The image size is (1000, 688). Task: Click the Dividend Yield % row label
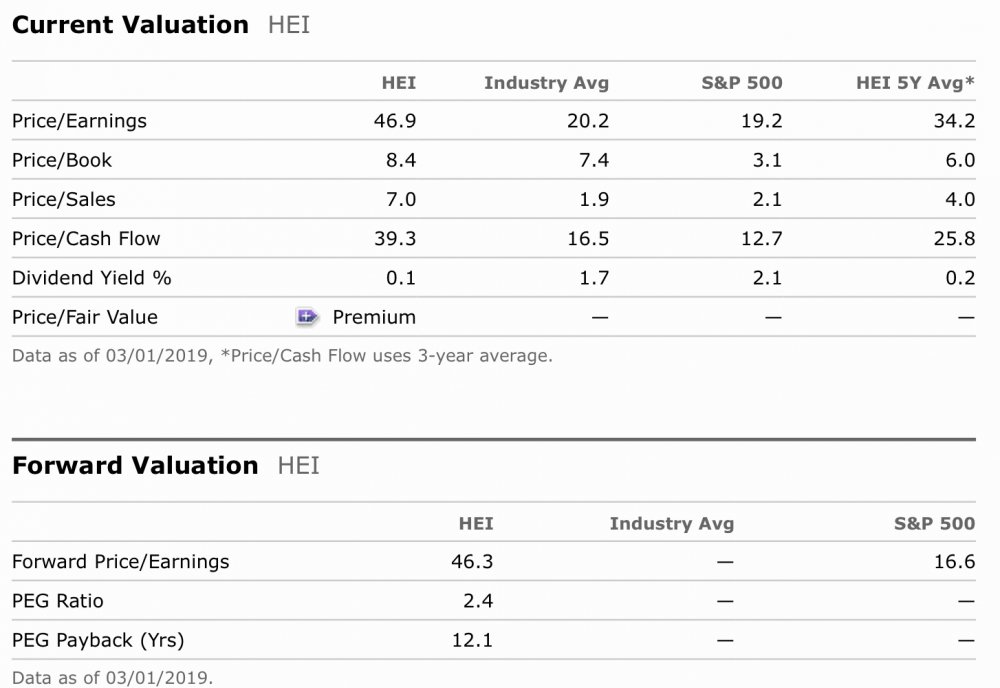(x=92, y=278)
